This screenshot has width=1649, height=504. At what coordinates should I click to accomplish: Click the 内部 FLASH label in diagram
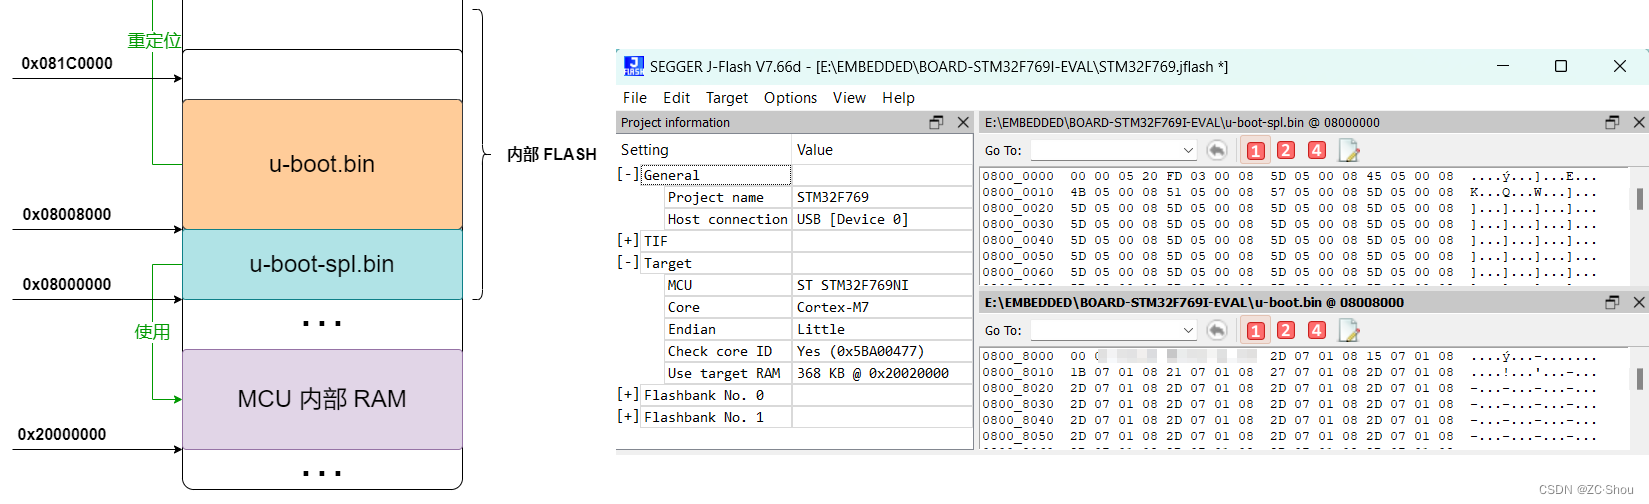[x=551, y=154]
